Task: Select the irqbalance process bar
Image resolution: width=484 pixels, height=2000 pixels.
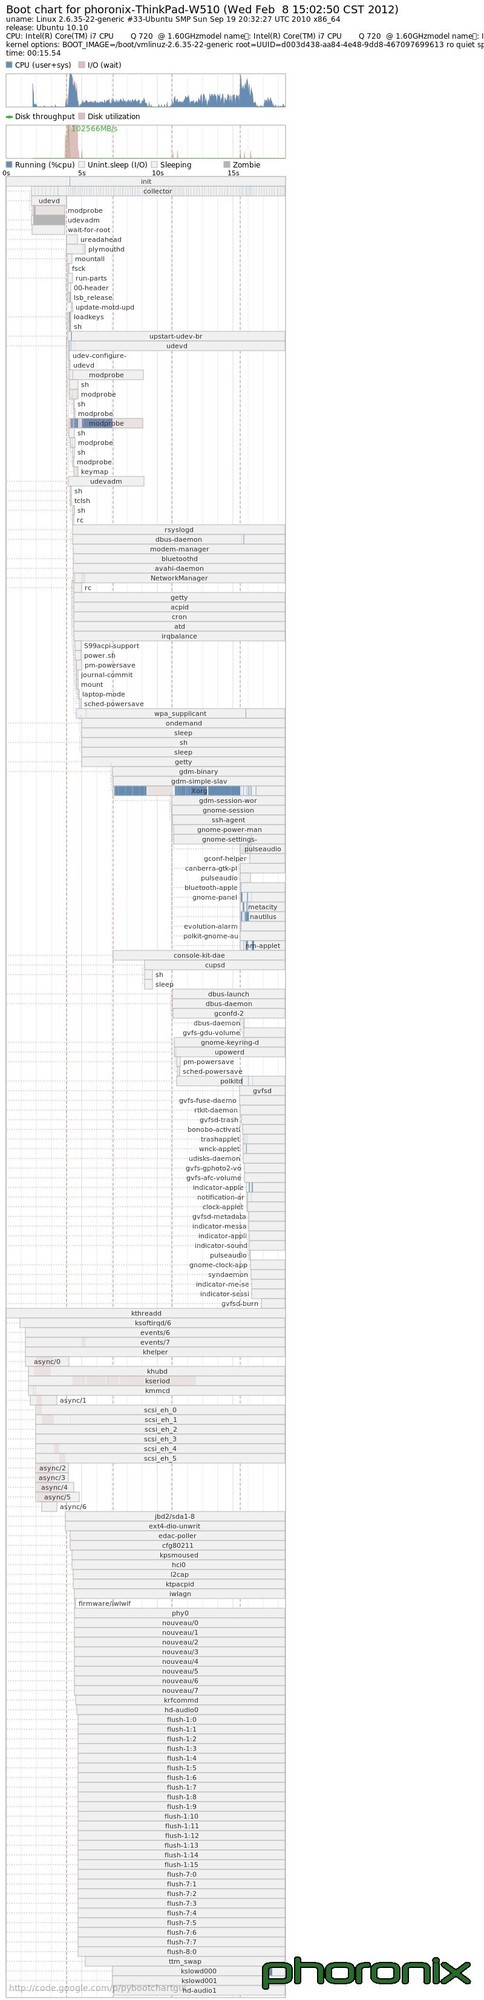Action: coord(179,636)
